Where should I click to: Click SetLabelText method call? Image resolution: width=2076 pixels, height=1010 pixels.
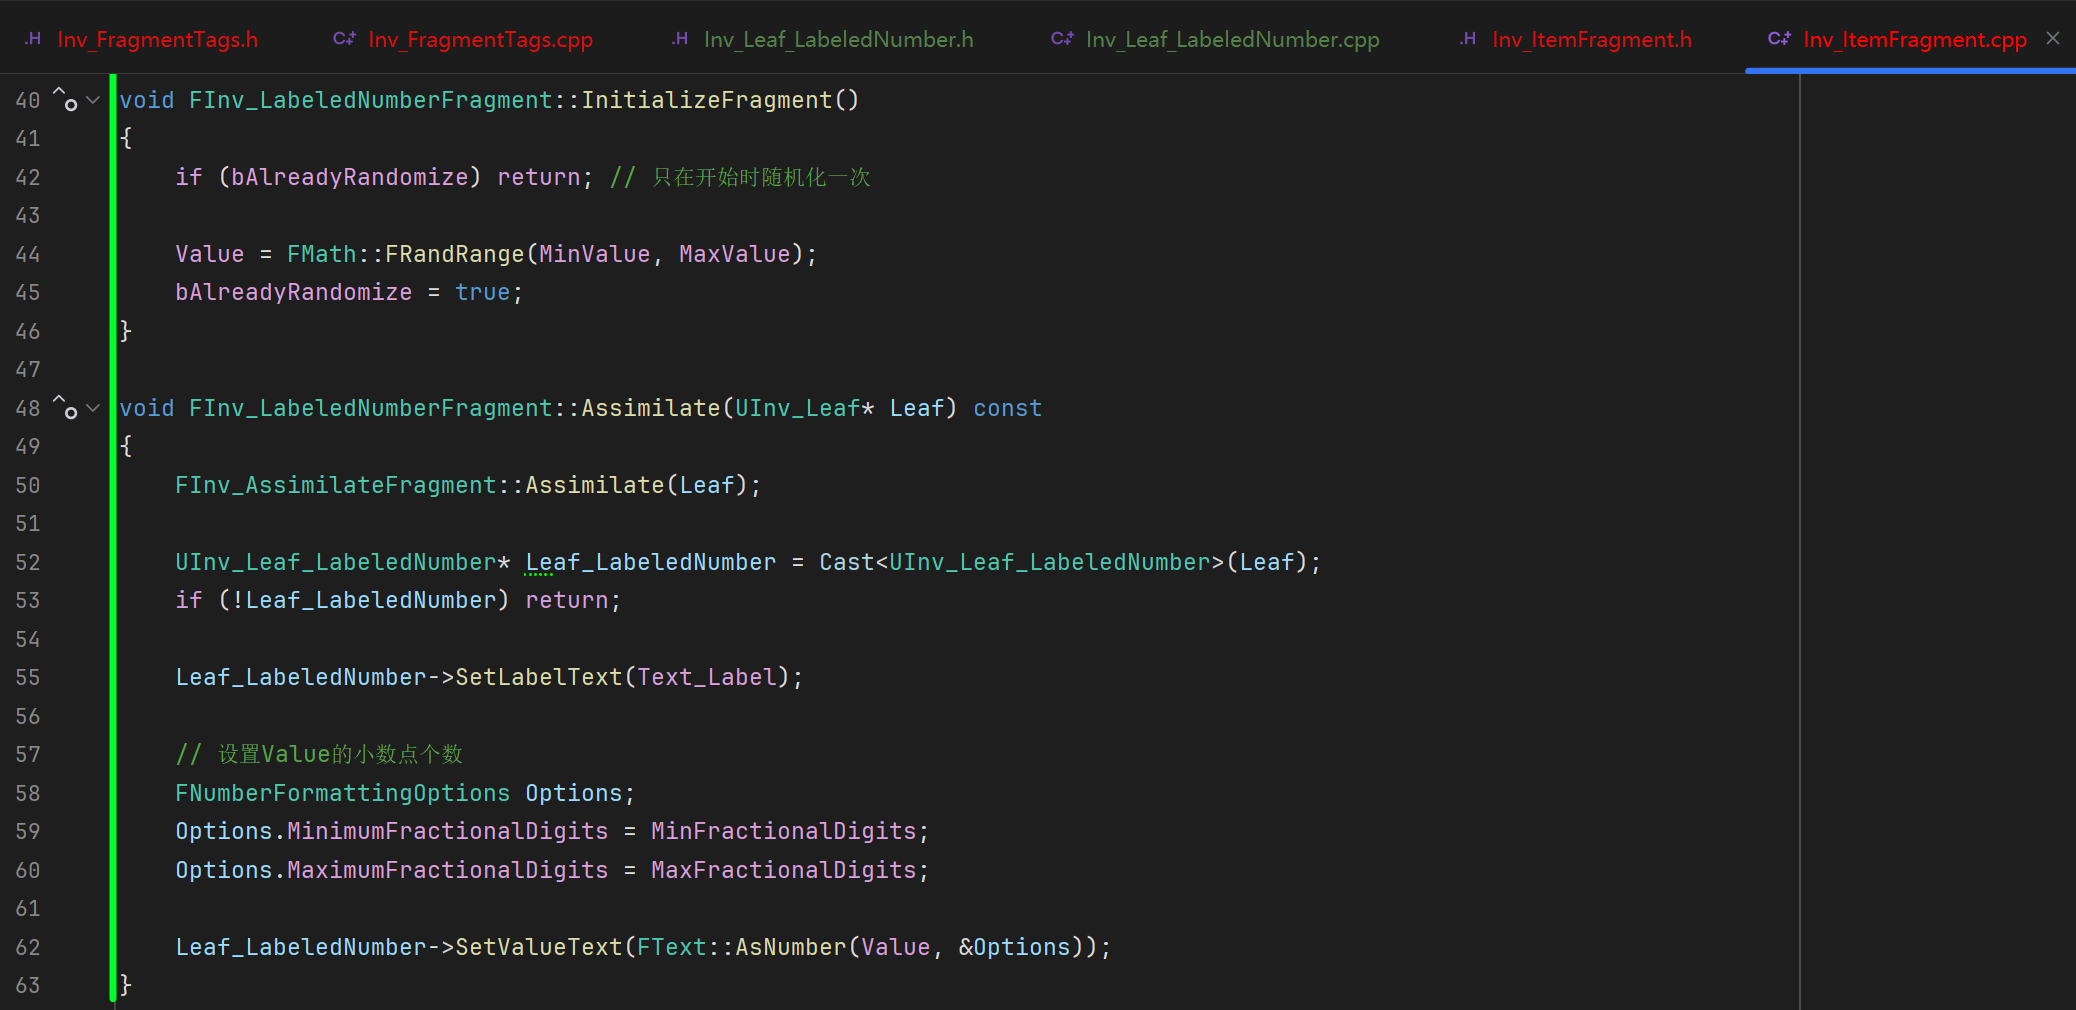pos(539,677)
